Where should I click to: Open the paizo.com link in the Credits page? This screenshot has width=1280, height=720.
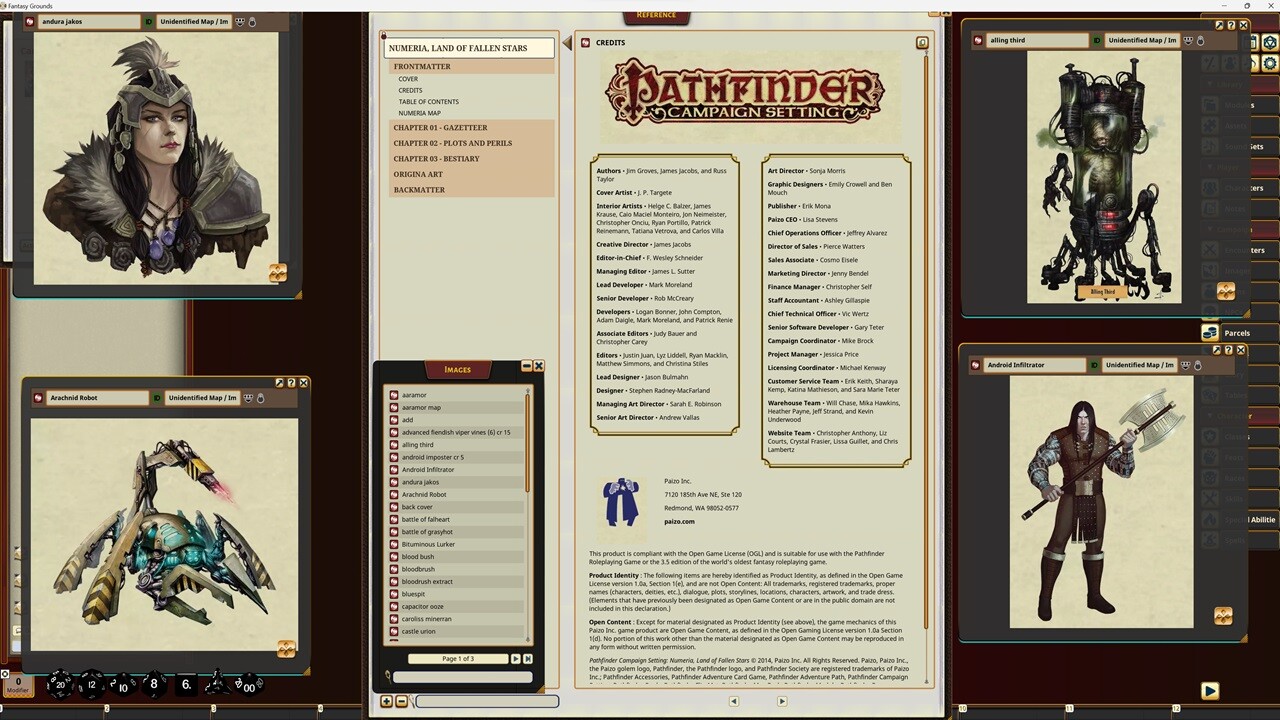click(679, 521)
